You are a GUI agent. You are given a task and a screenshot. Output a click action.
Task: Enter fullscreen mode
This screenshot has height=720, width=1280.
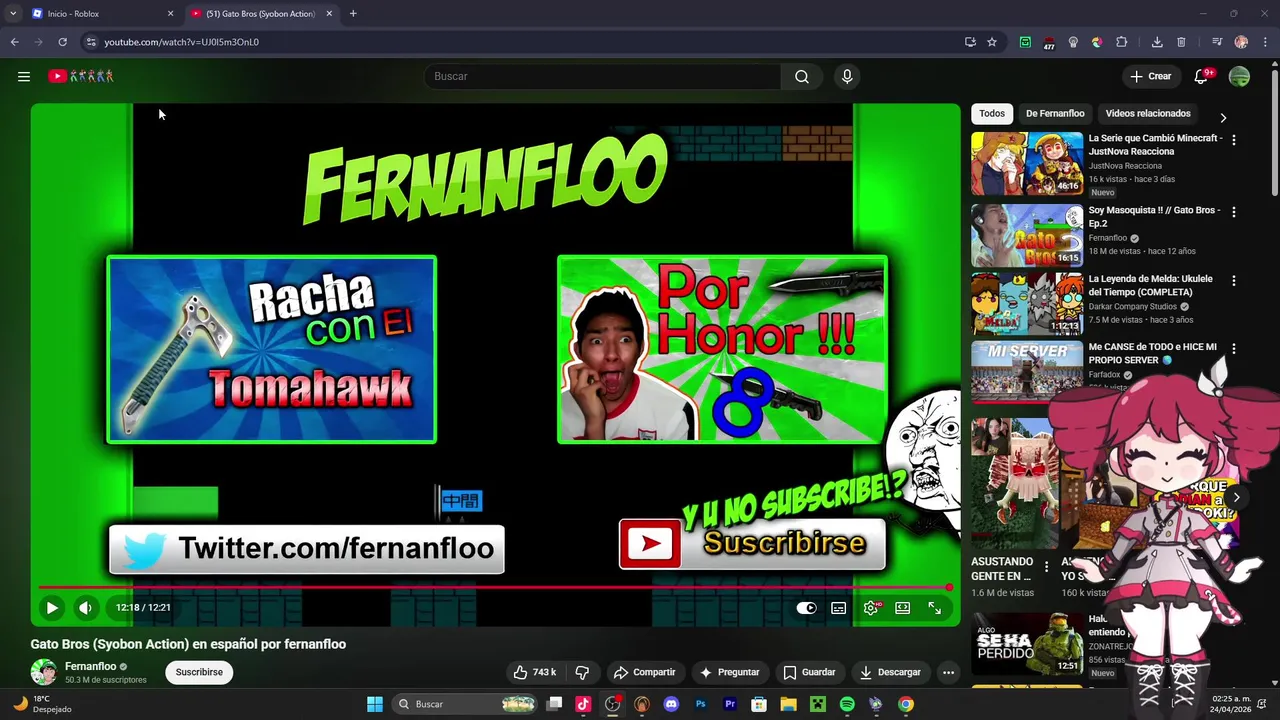(934, 607)
